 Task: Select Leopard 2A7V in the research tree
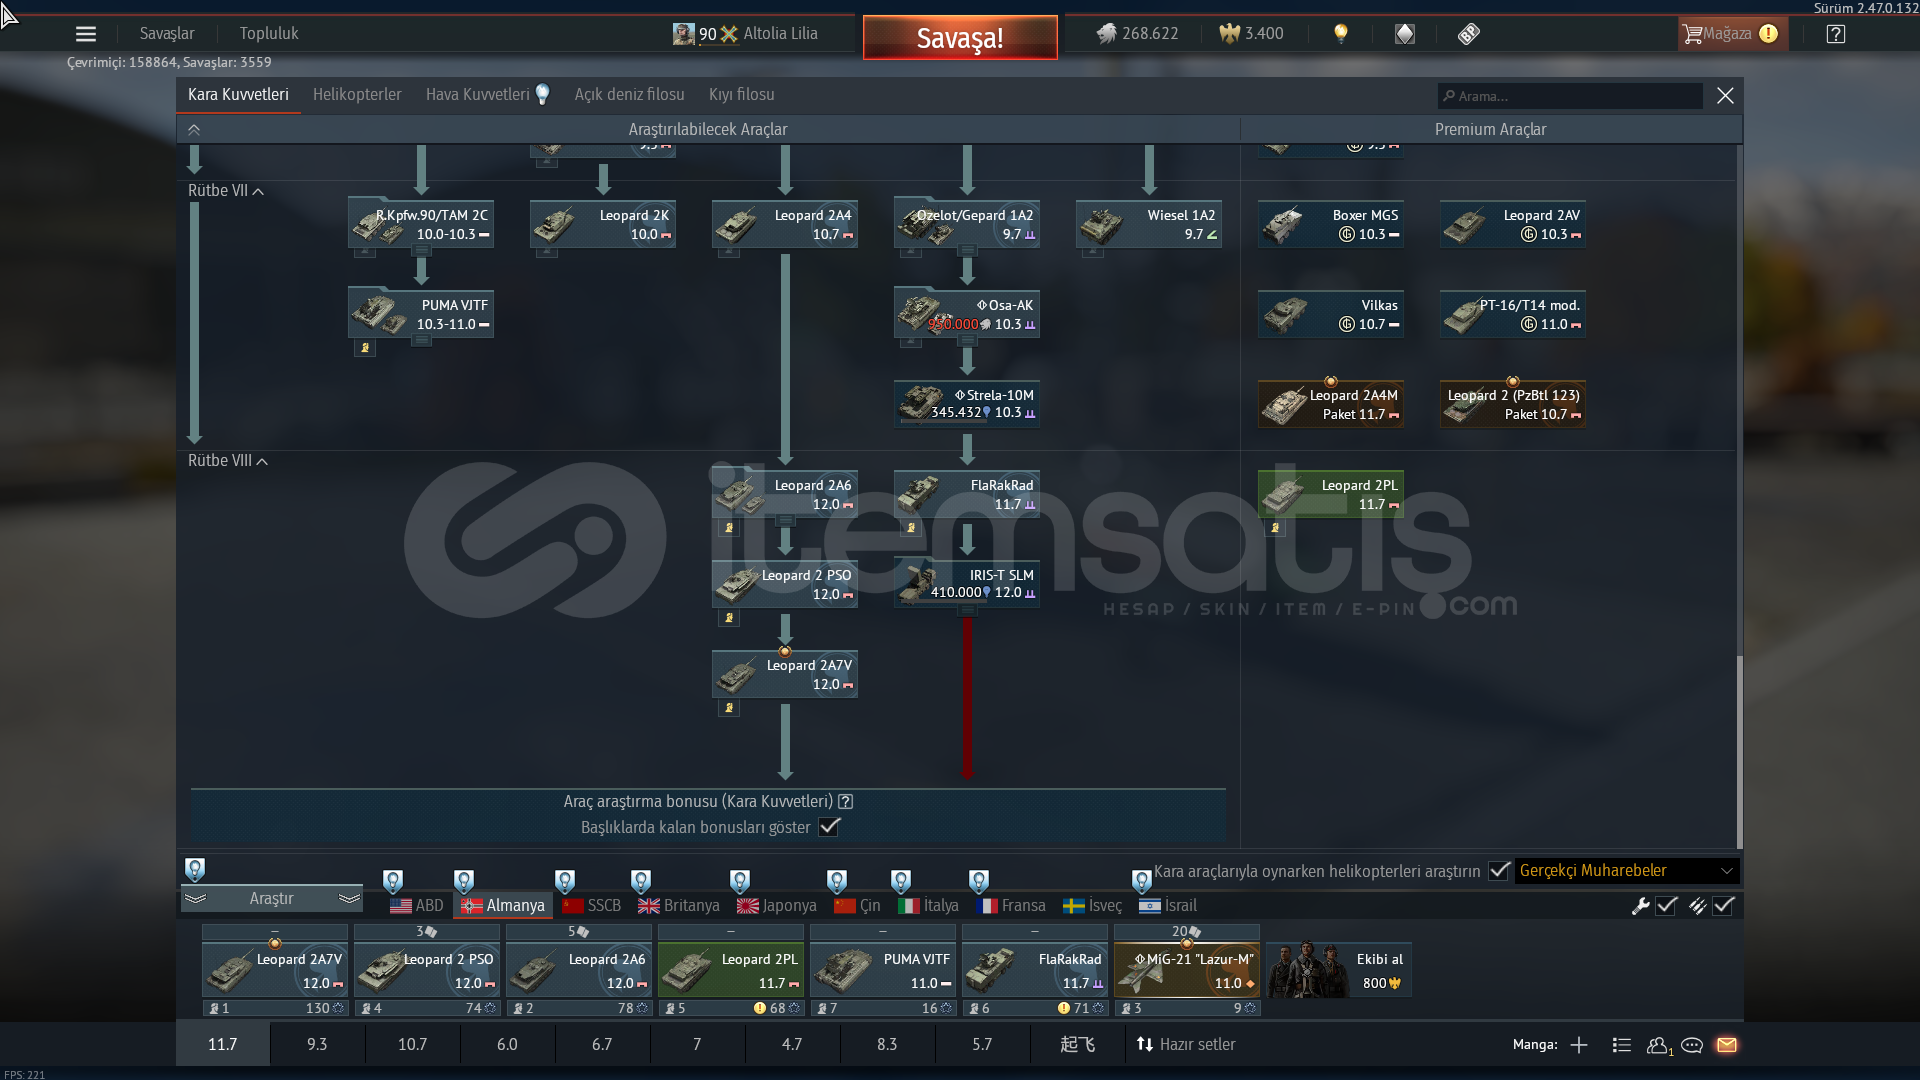785,675
